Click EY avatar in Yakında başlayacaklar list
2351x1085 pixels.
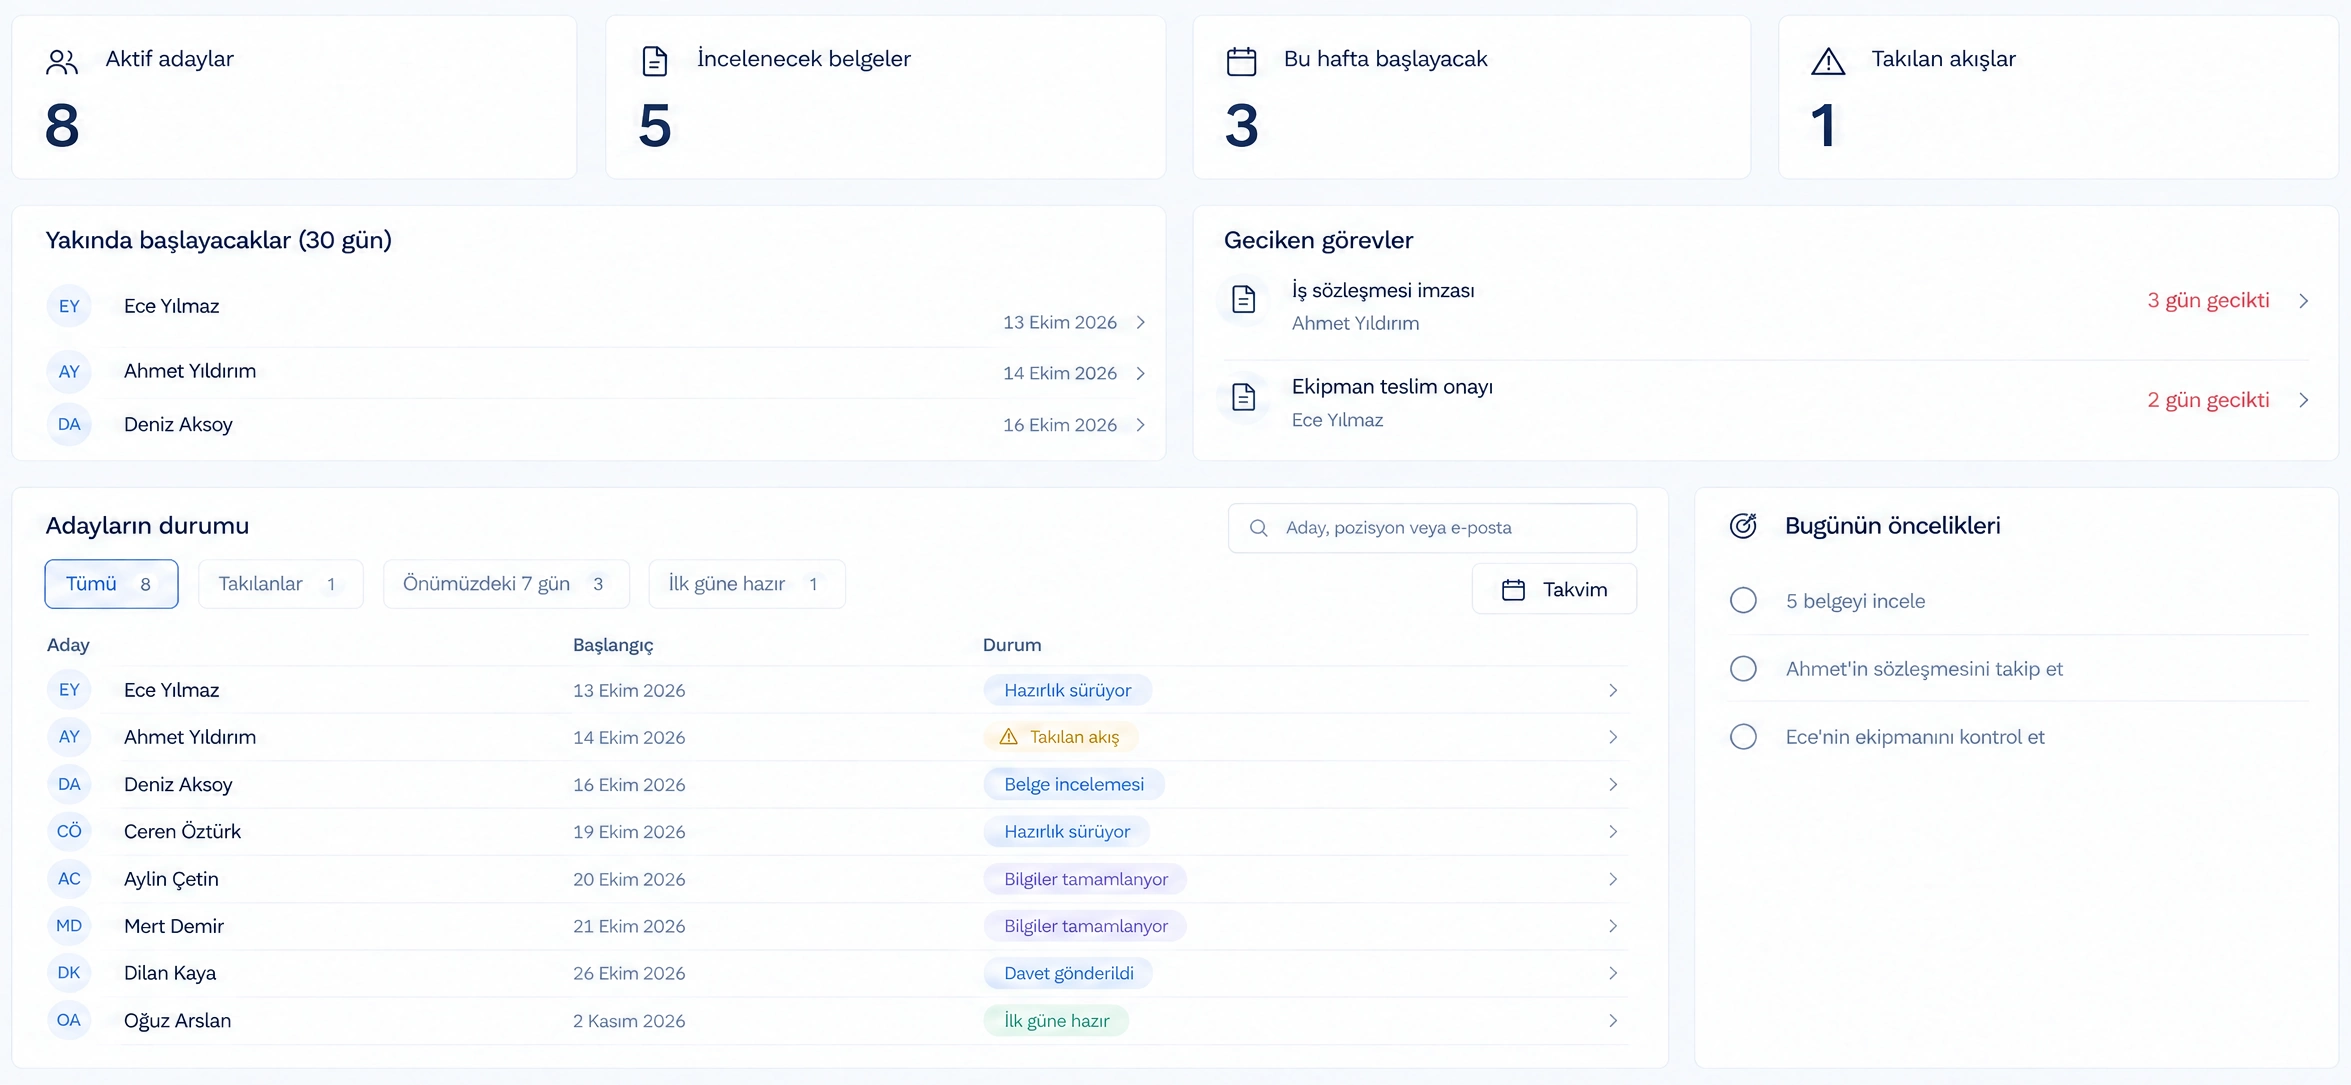(69, 306)
